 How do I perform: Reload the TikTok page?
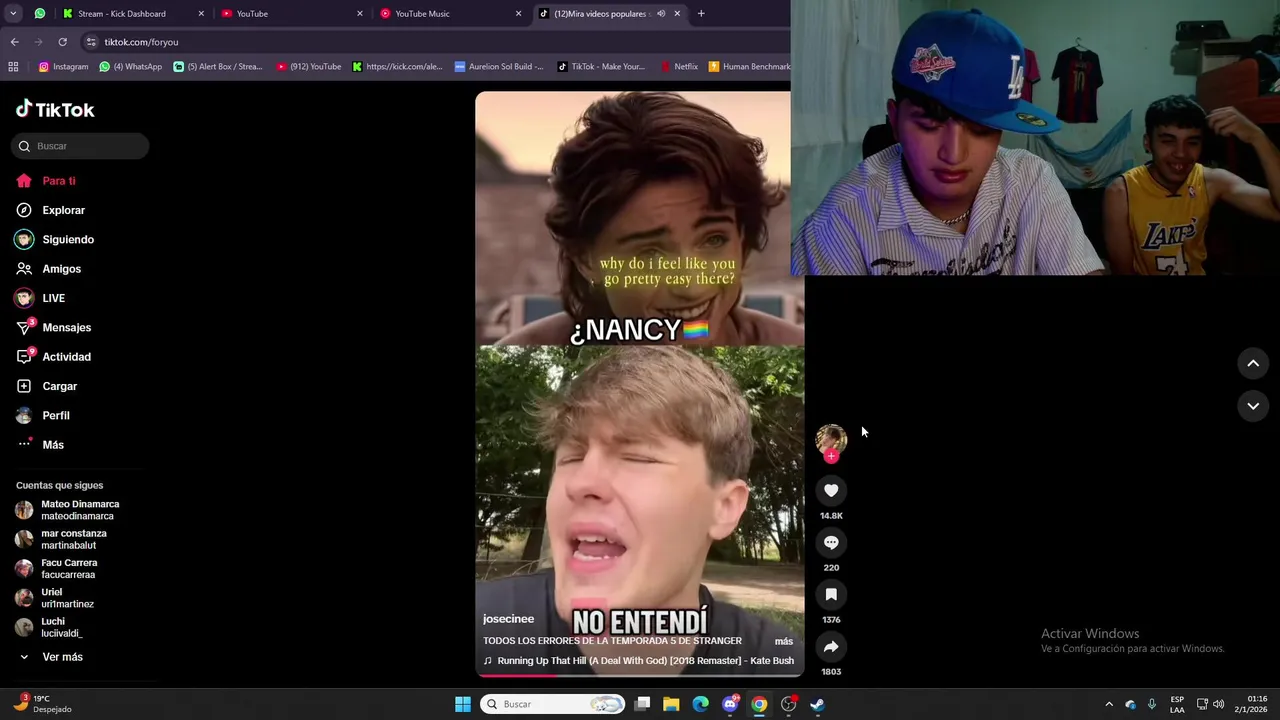tap(62, 42)
